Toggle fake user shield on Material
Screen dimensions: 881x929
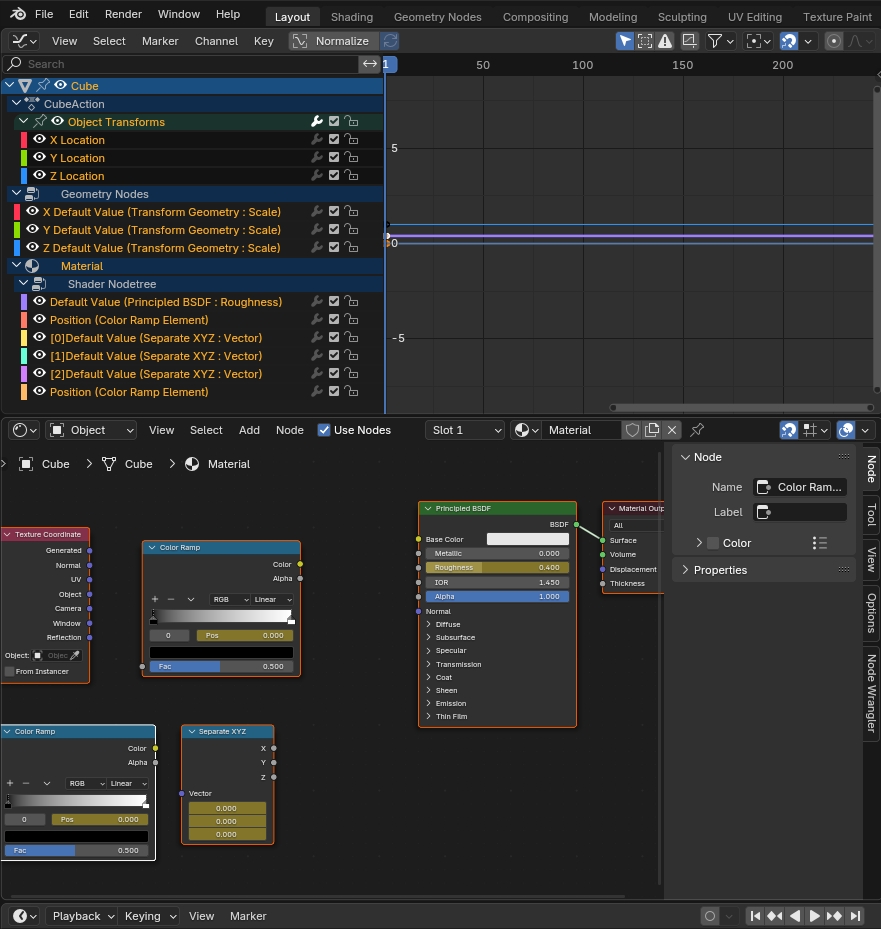[632, 430]
